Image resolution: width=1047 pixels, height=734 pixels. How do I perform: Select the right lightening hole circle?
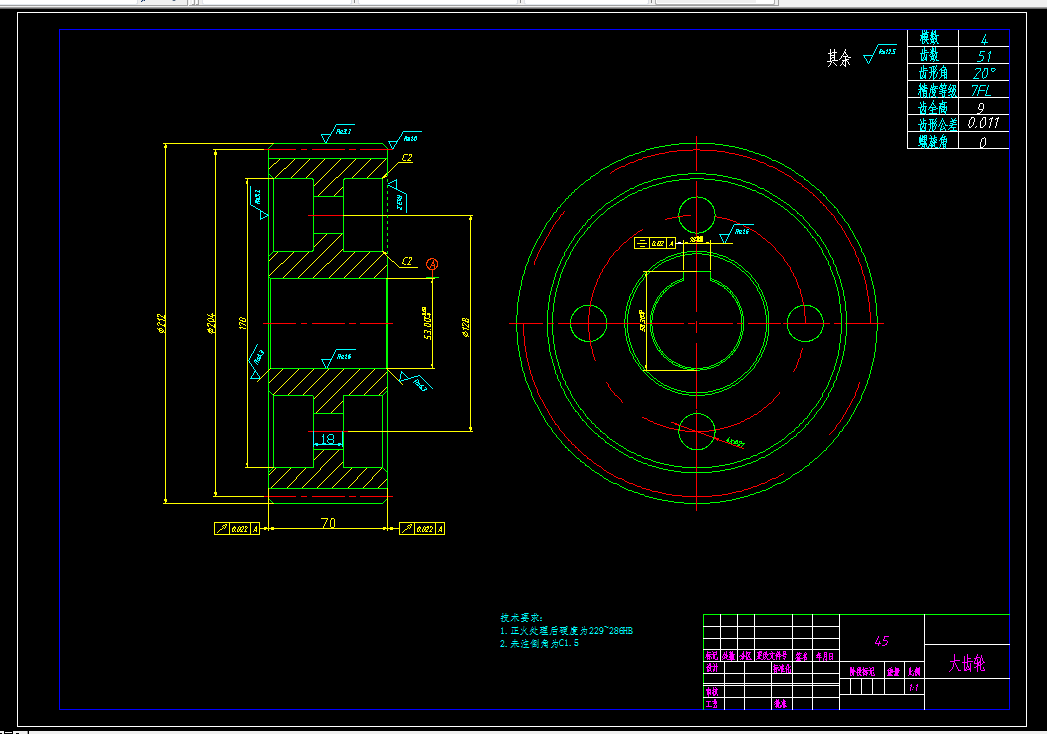click(x=805, y=323)
